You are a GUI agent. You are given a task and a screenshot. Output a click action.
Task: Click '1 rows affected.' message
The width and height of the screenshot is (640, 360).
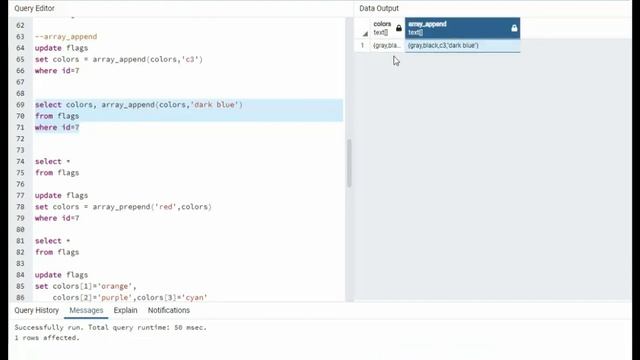47,338
